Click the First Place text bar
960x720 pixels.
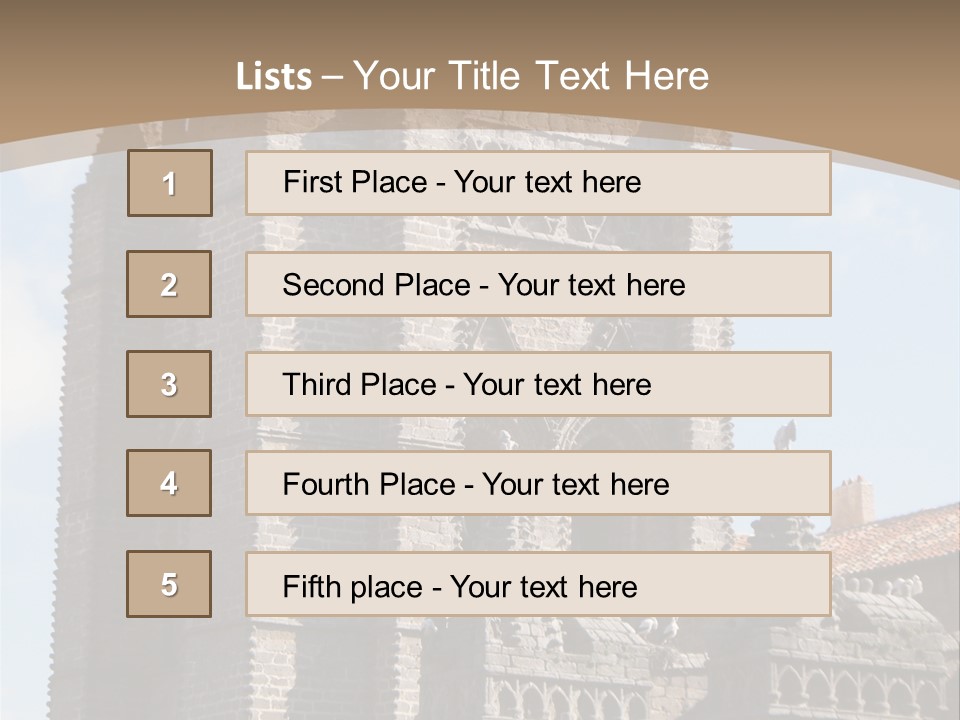(538, 183)
